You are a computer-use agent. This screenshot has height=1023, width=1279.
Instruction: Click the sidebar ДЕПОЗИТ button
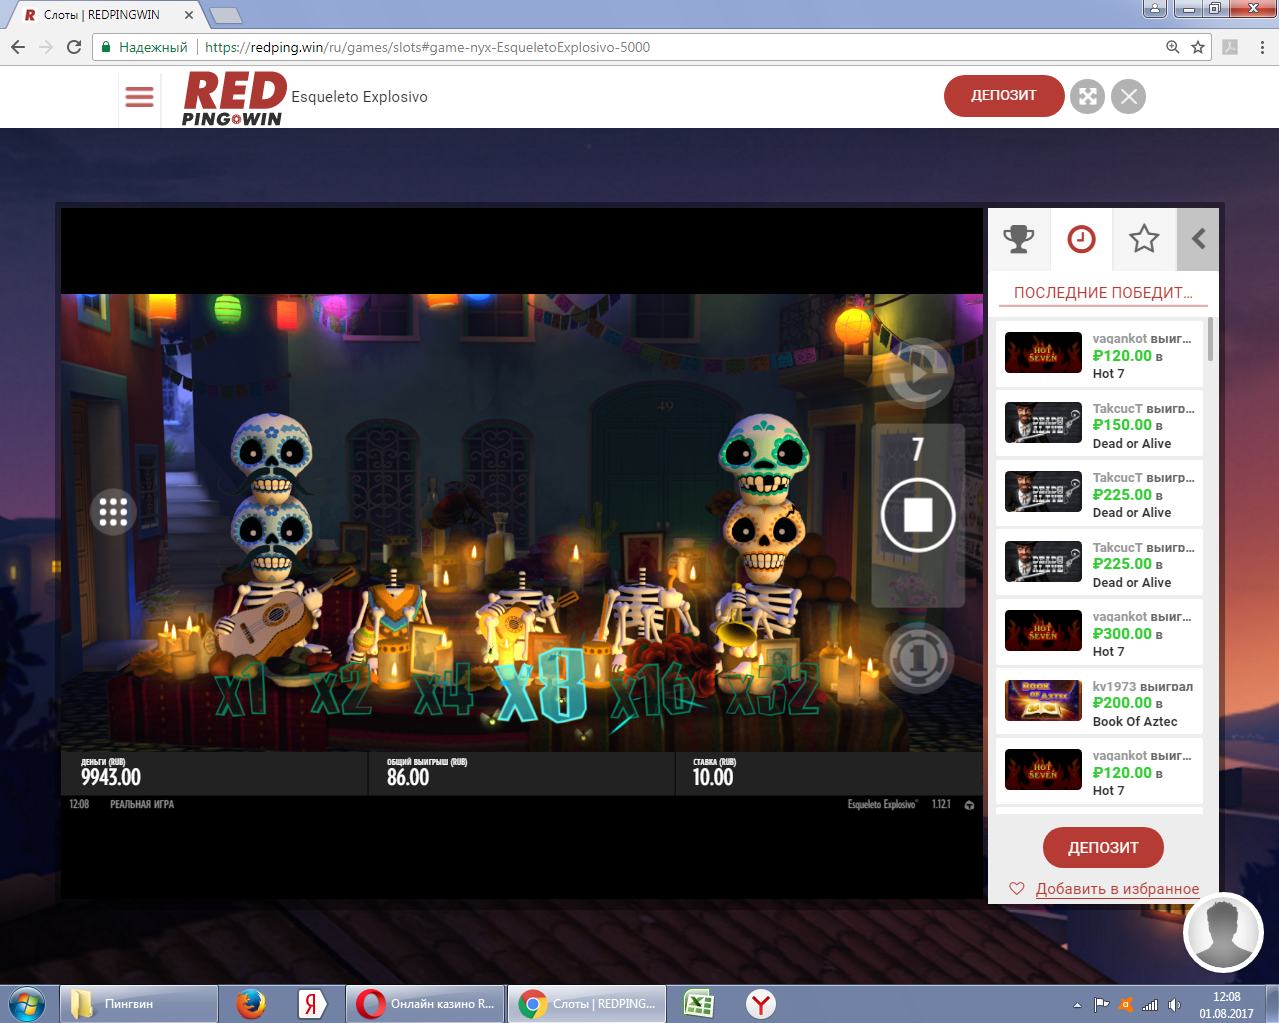click(1103, 847)
